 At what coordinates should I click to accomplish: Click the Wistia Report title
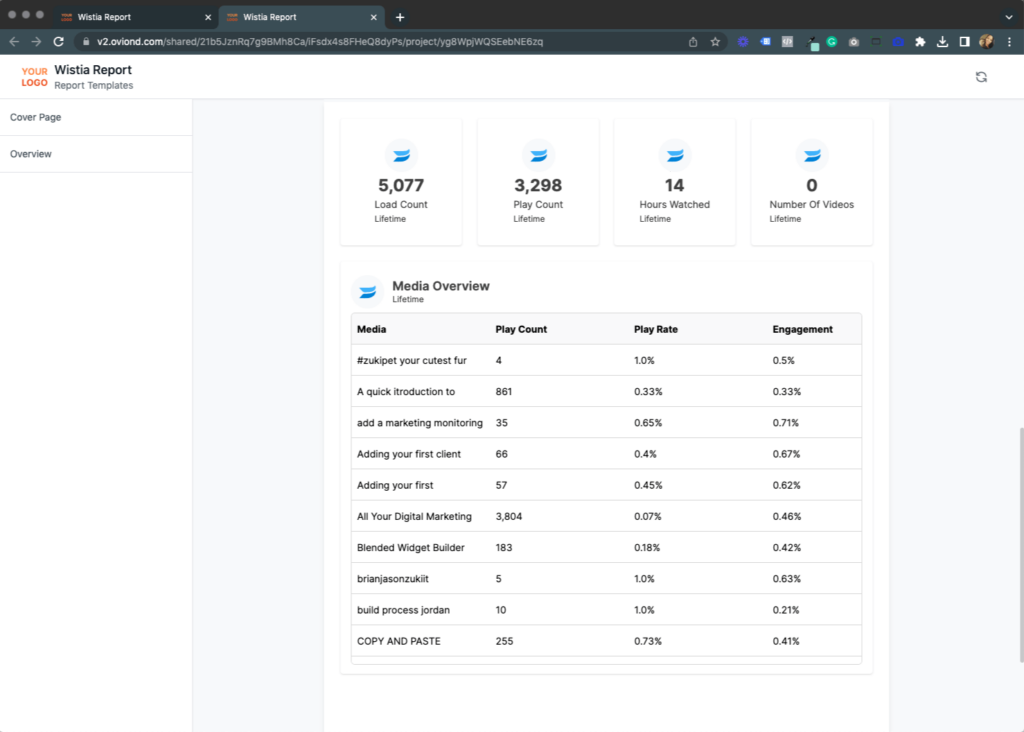(93, 70)
